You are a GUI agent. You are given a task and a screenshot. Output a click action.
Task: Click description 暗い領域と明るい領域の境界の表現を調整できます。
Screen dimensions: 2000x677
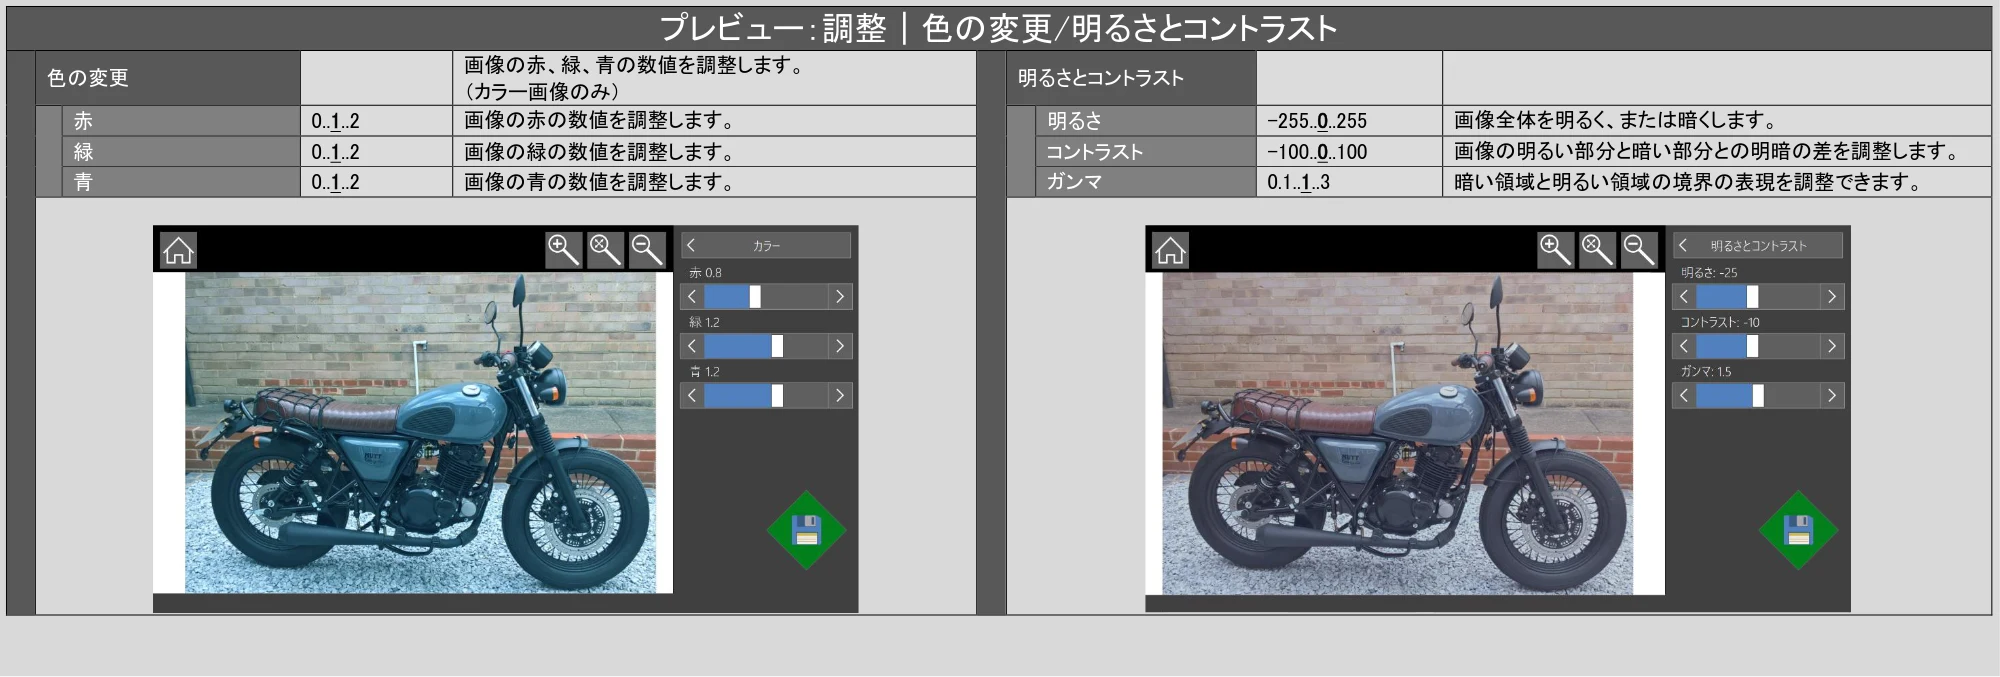[1688, 182]
